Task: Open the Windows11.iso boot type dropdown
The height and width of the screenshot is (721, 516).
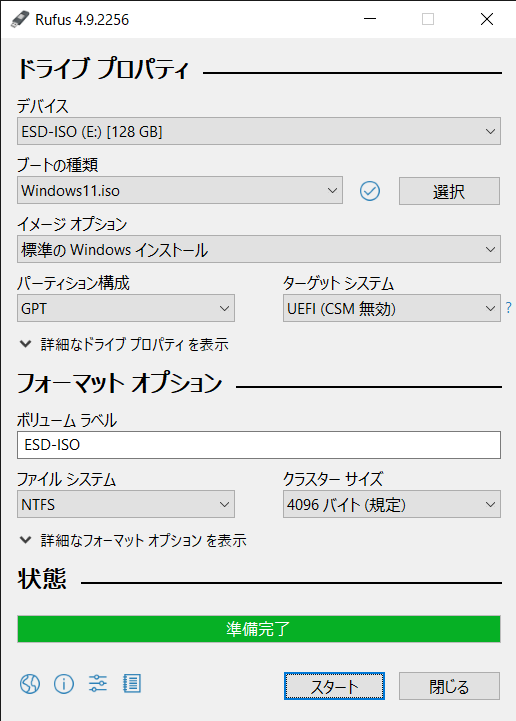Action: click(180, 190)
